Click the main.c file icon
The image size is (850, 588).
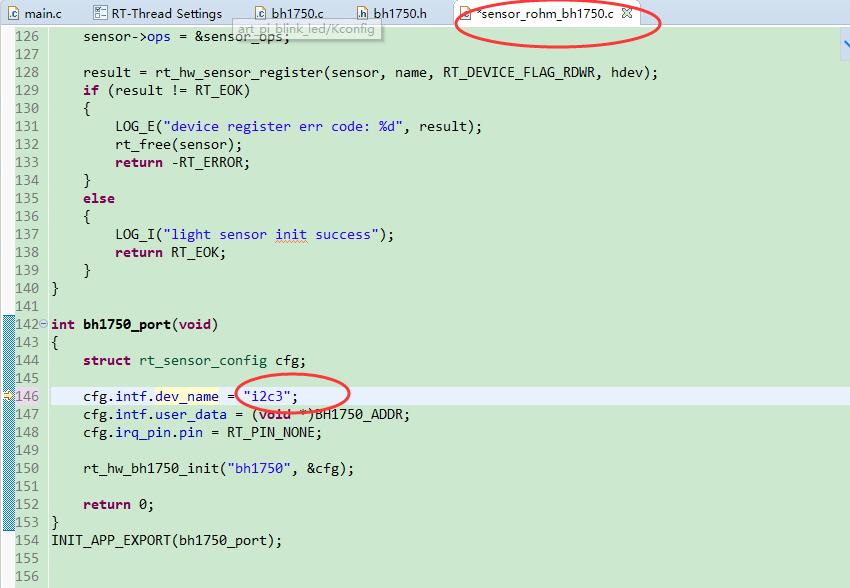point(14,14)
